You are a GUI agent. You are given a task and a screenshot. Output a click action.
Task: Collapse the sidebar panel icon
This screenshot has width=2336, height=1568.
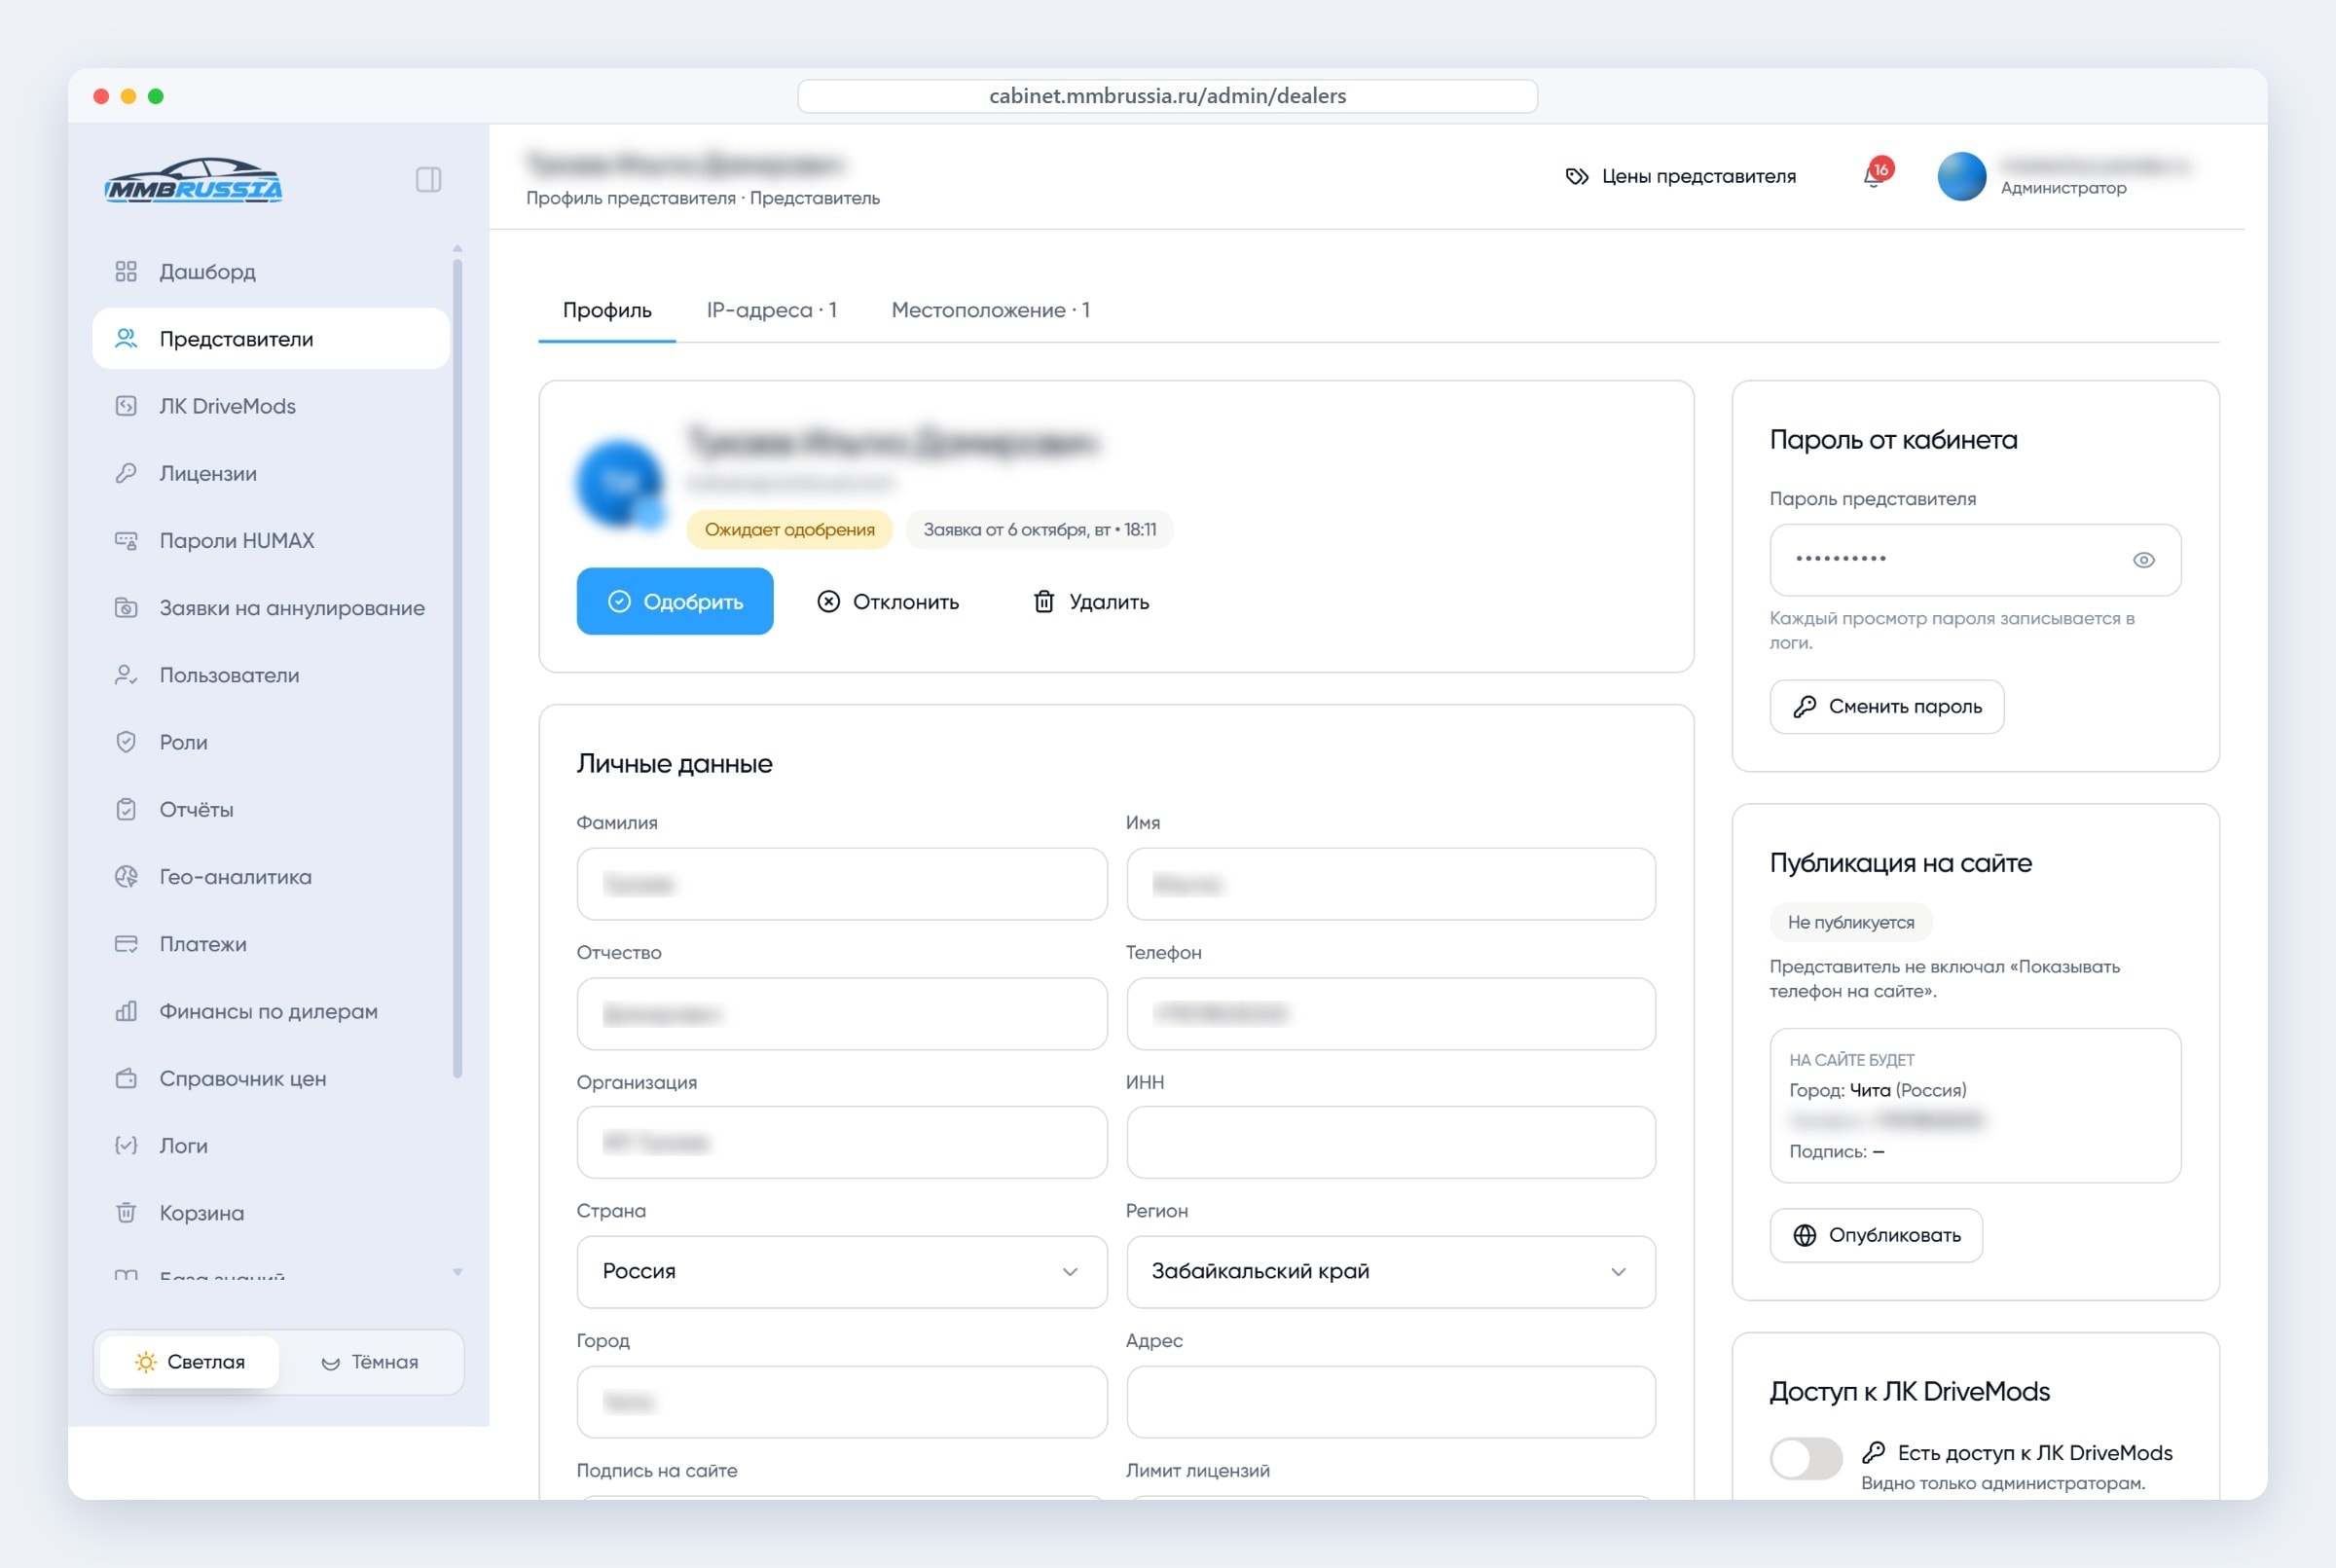click(x=428, y=180)
